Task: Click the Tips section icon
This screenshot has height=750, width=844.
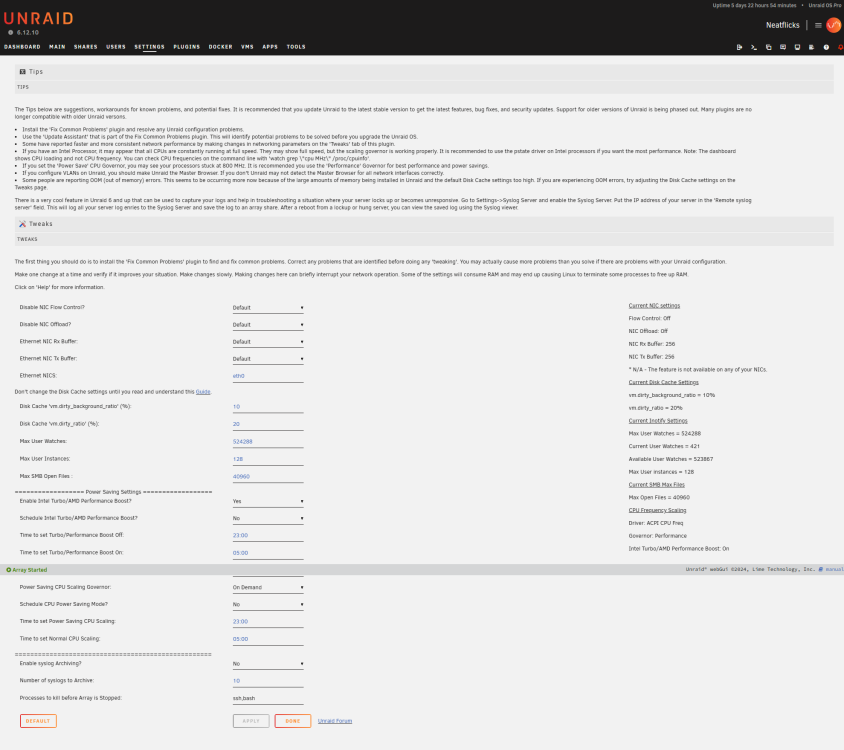Action: (x=23, y=72)
